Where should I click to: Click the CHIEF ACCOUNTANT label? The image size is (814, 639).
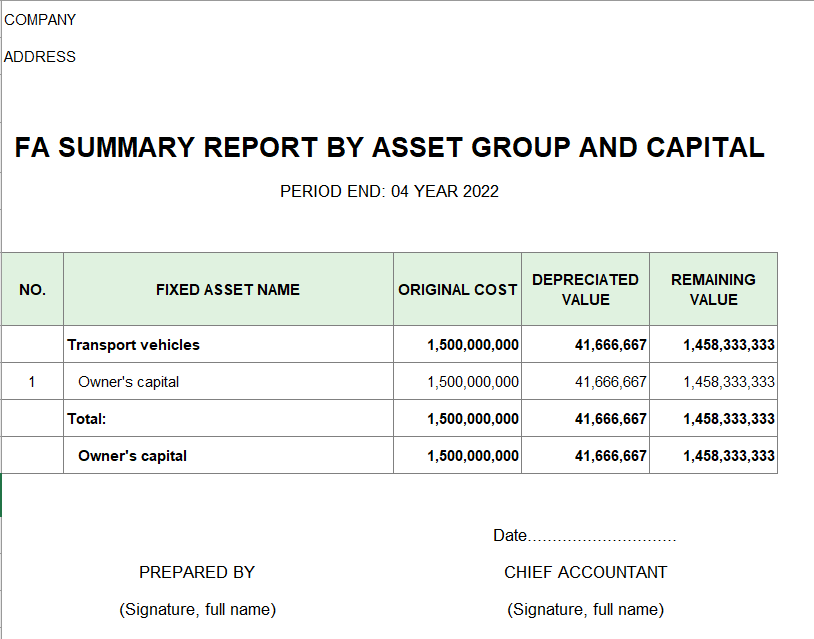click(x=585, y=572)
